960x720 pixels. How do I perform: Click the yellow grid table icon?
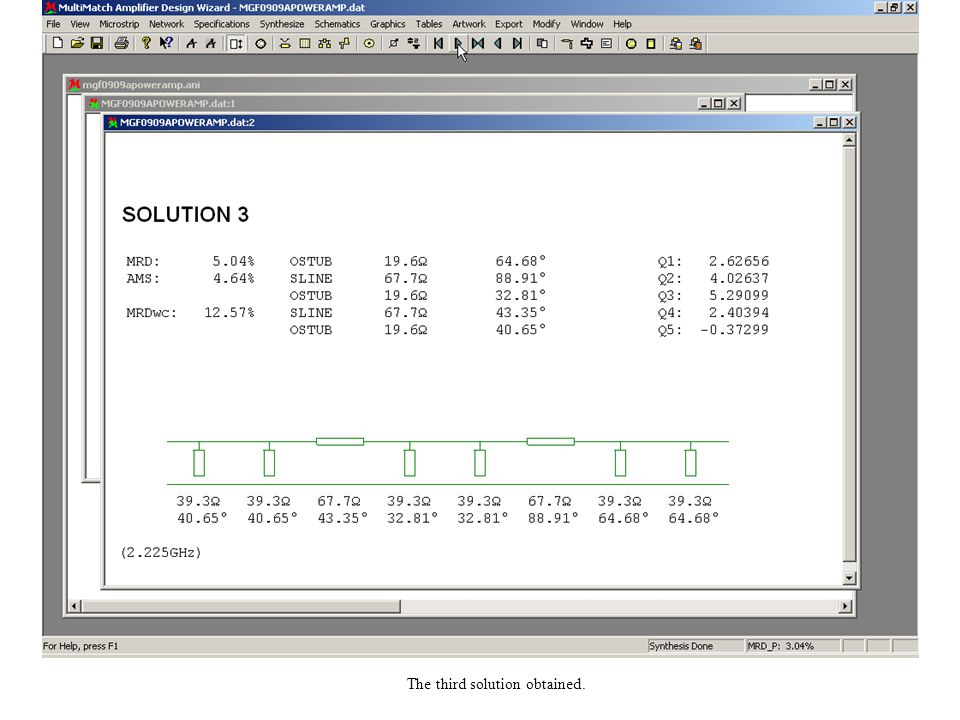tap(305, 43)
